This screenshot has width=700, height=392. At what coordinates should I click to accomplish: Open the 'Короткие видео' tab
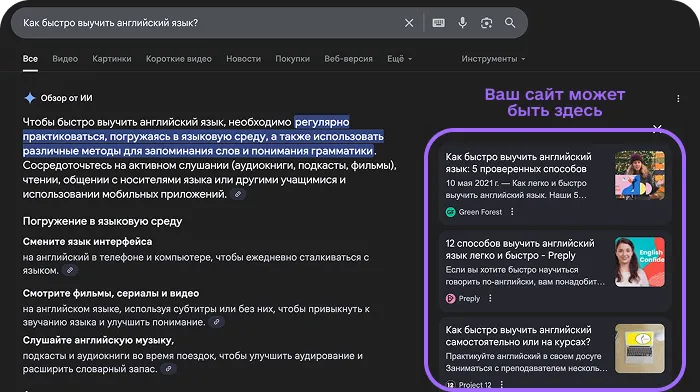tap(179, 59)
